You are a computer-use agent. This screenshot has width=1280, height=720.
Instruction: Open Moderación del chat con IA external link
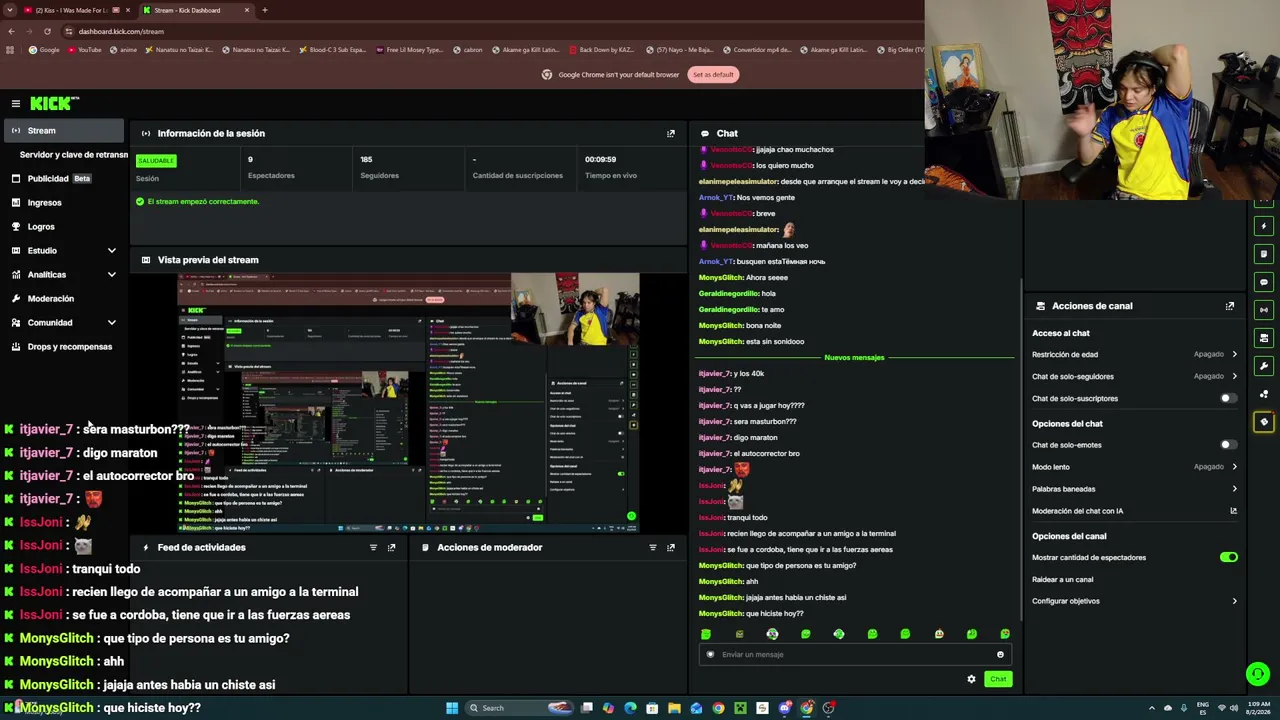pyautogui.click(x=1233, y=511)
